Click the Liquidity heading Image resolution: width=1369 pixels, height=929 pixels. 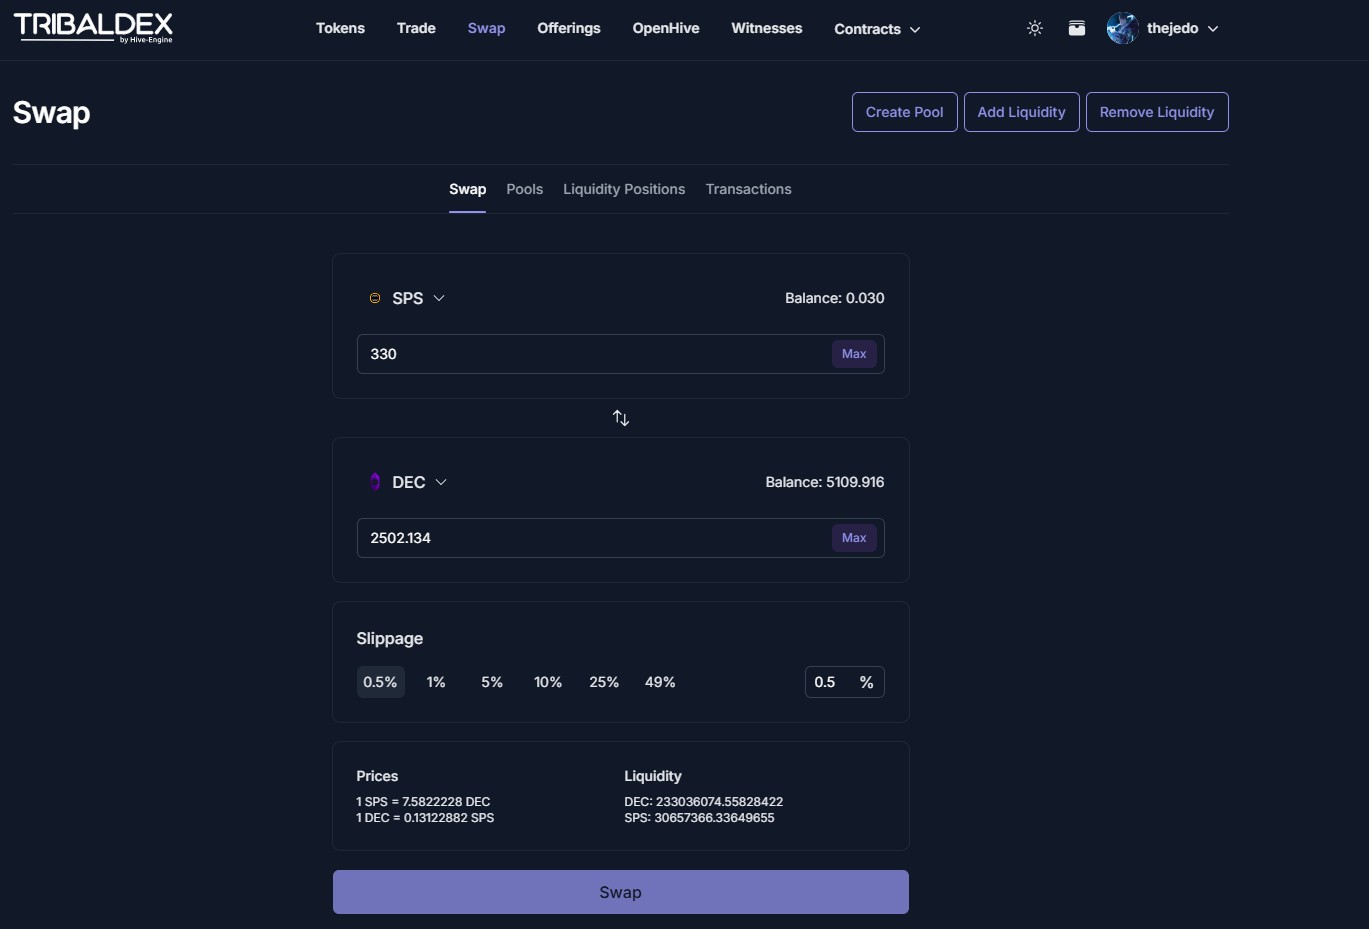pyautogui.click(x=653, y=776)
